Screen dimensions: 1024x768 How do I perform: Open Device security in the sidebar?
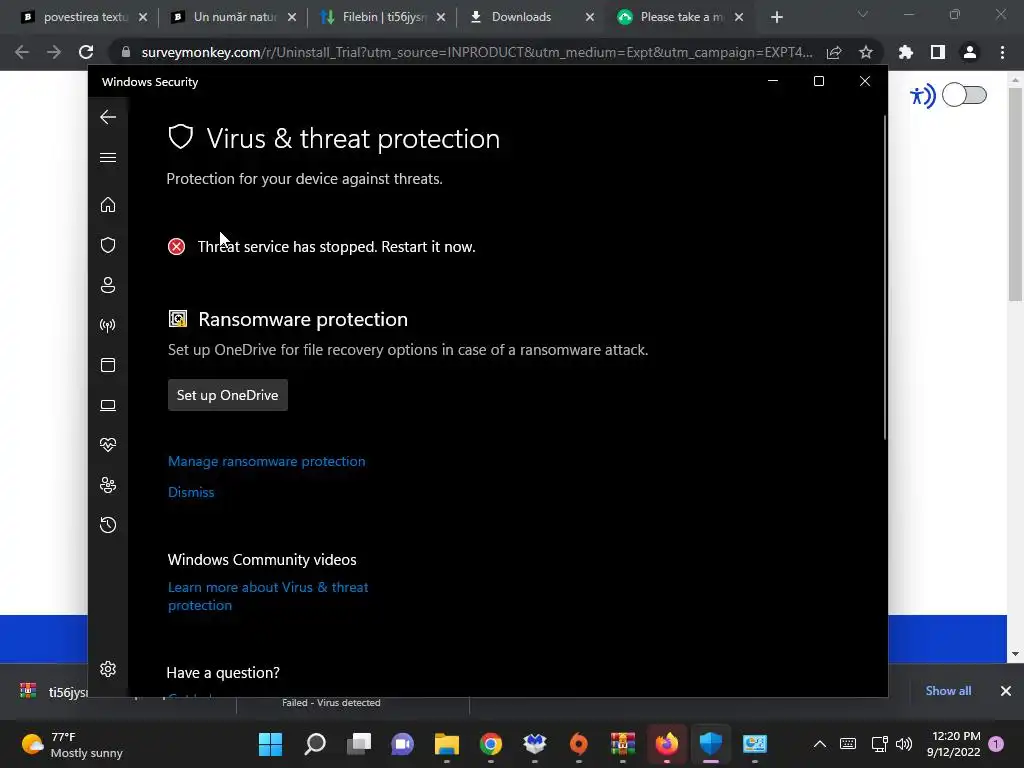tap(108, 406)
